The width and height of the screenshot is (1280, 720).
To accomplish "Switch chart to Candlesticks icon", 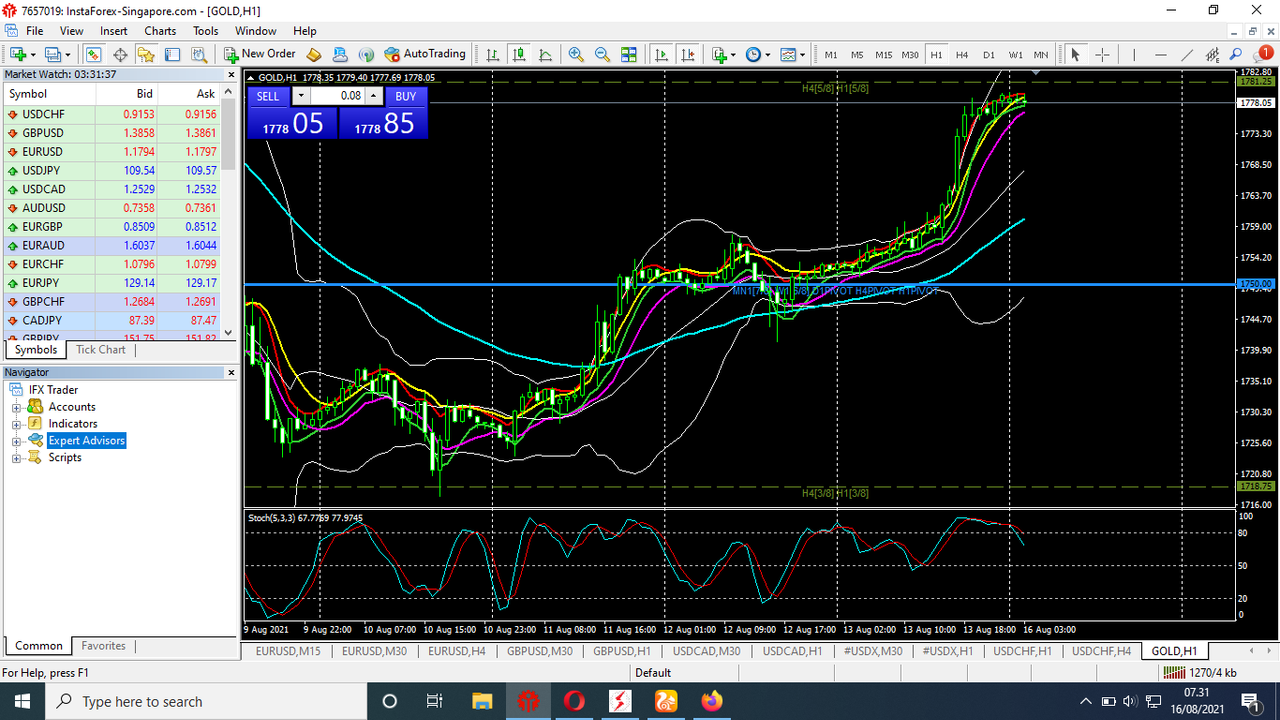I will (x=520, y=54).
